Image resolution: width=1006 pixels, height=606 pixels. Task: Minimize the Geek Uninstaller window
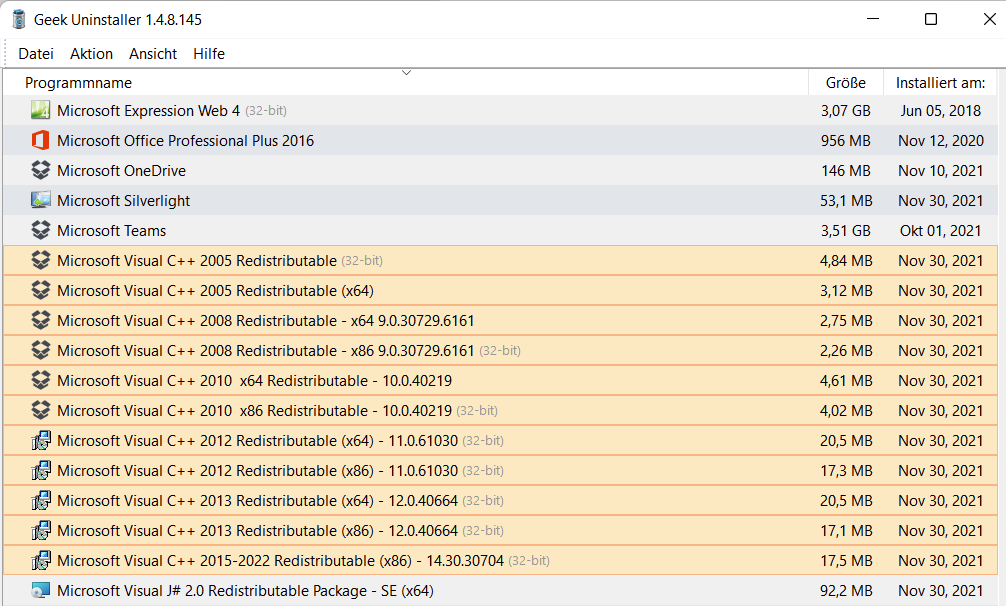pos(873,19)
